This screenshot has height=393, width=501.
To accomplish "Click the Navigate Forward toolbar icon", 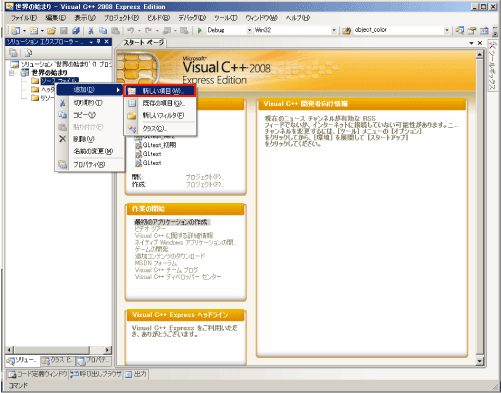I will click(x=184, y=30).
